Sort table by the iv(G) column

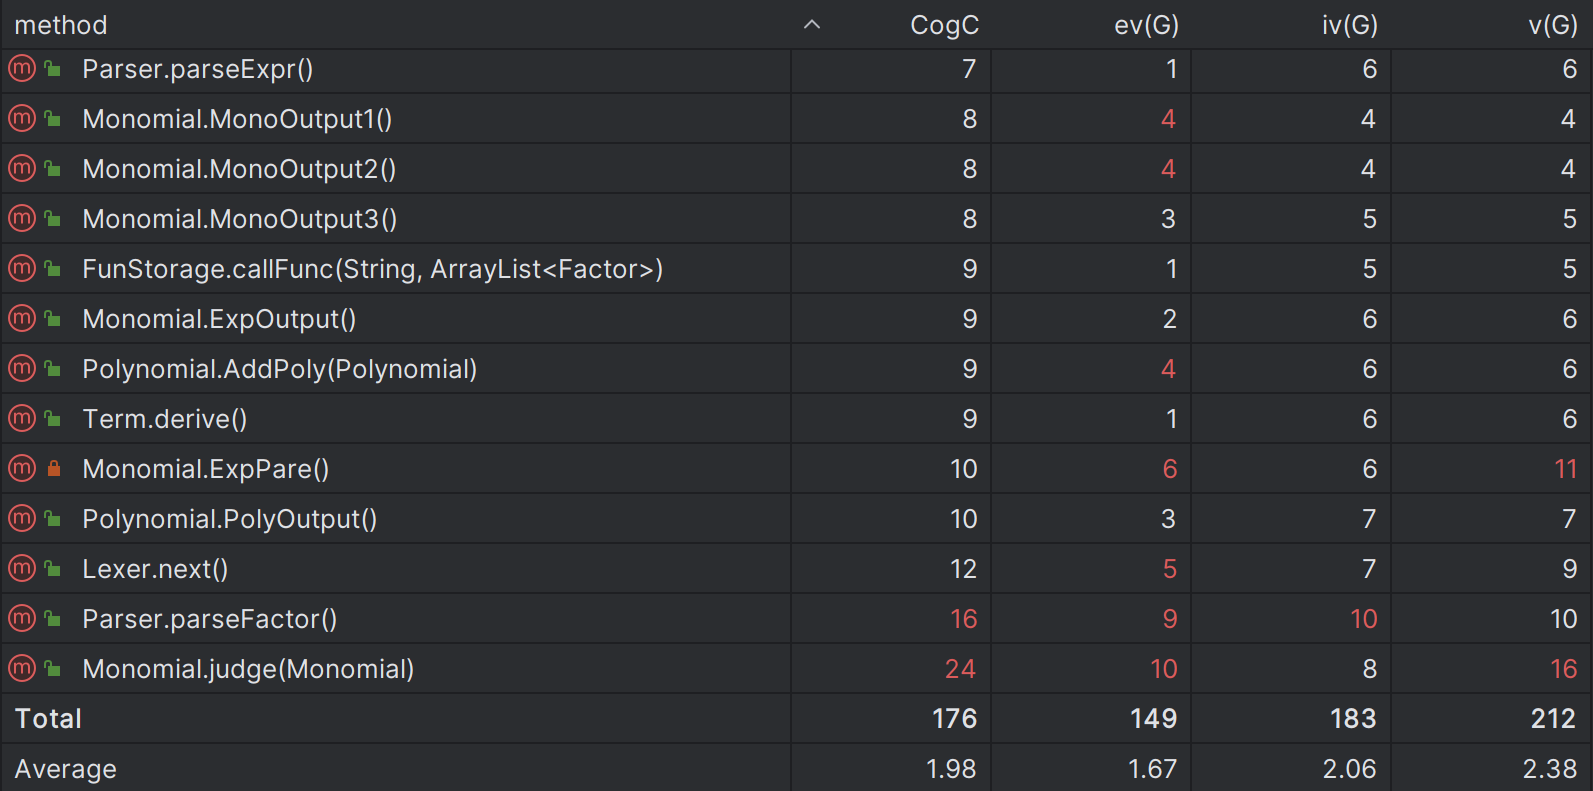[1349, 25]
